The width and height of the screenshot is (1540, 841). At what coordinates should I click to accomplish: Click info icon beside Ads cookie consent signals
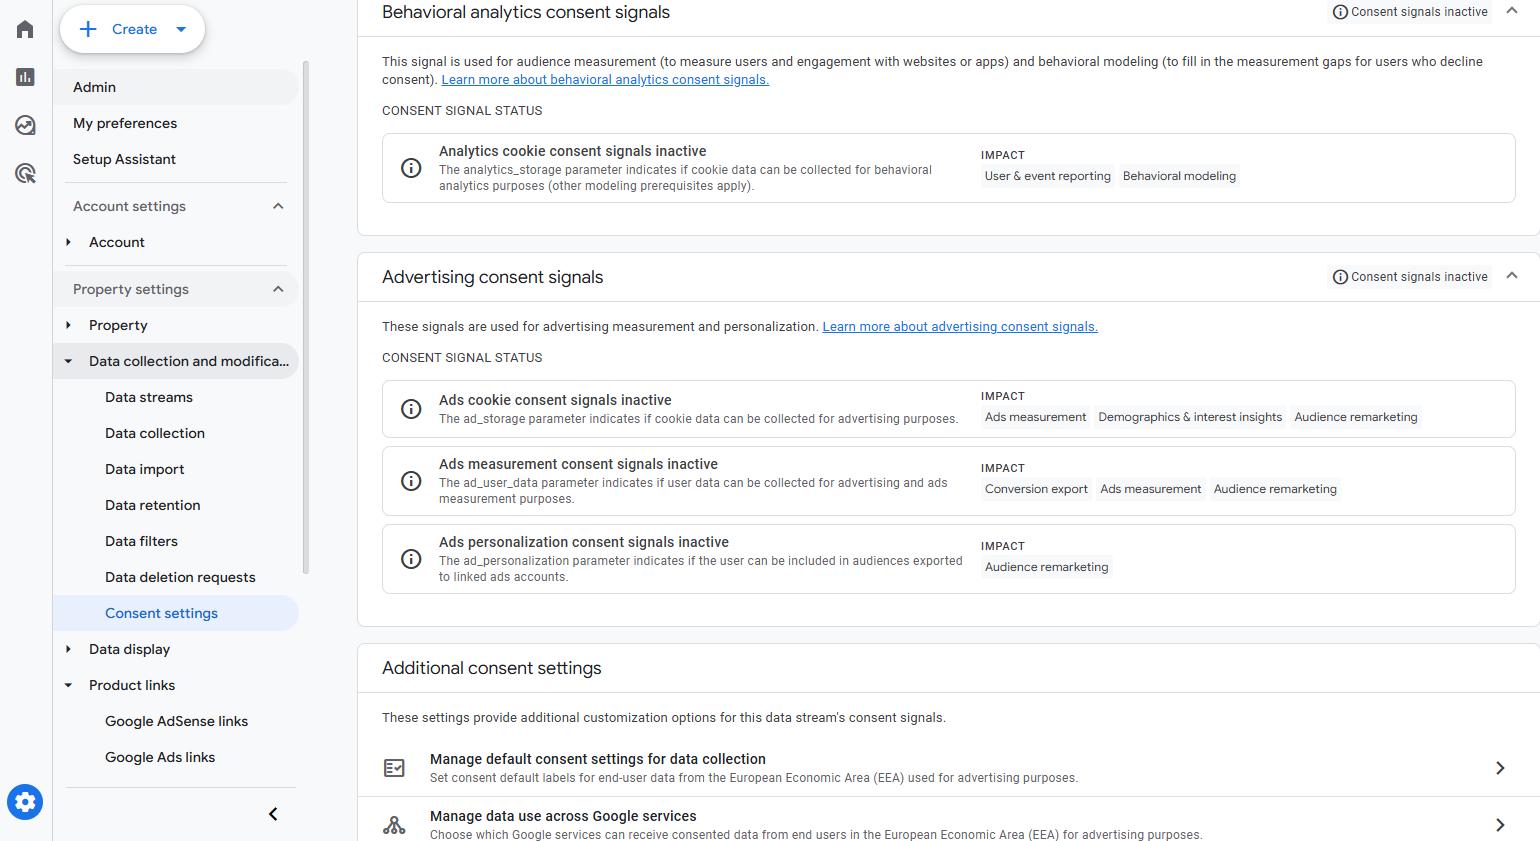411,409
